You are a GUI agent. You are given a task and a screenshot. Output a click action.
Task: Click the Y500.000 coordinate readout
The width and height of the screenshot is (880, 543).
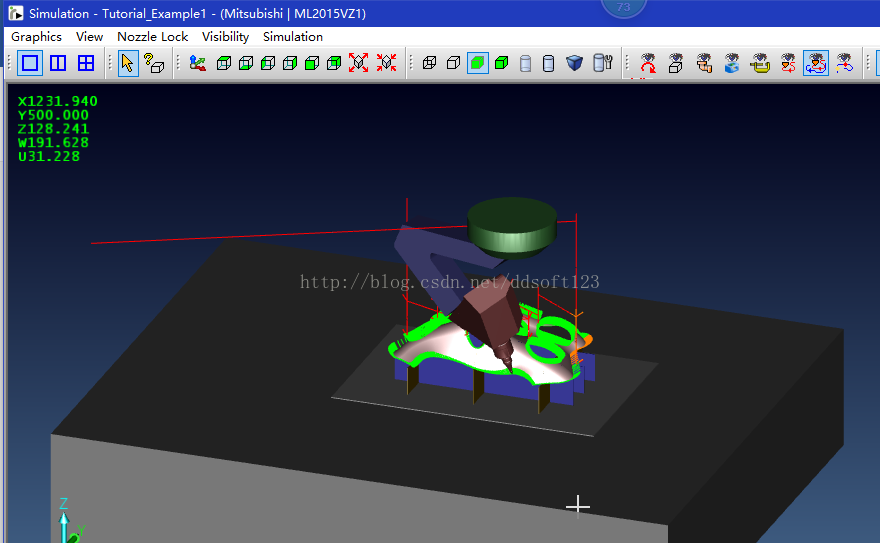point(53,115)
